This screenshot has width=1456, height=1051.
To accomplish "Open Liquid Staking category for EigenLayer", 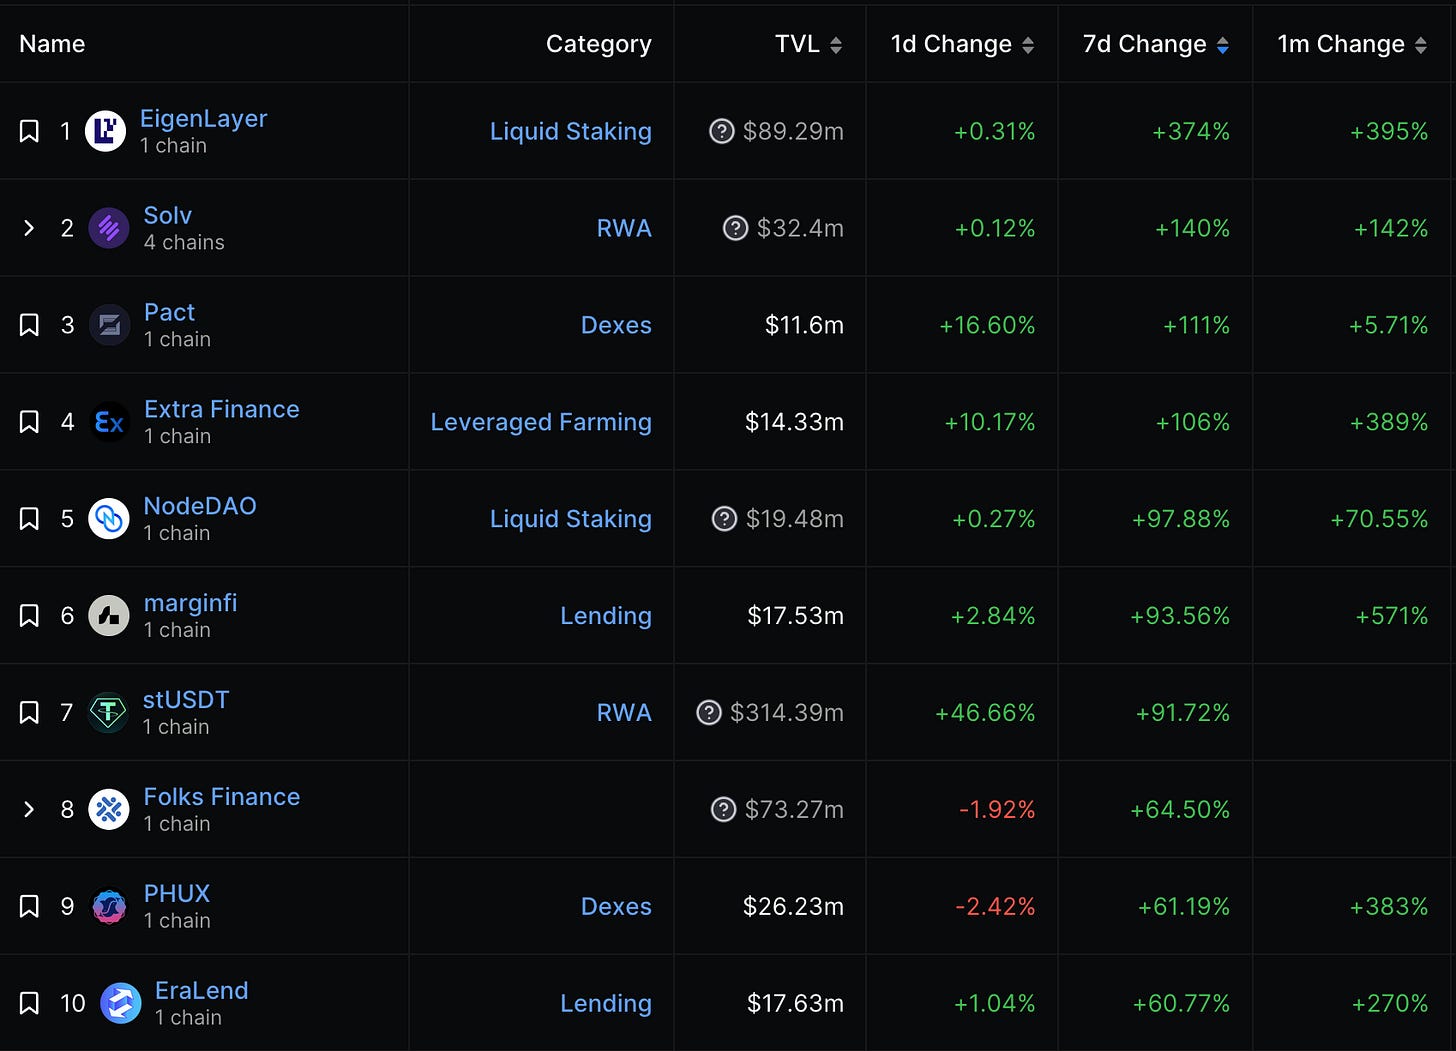I will pos(571,132).
